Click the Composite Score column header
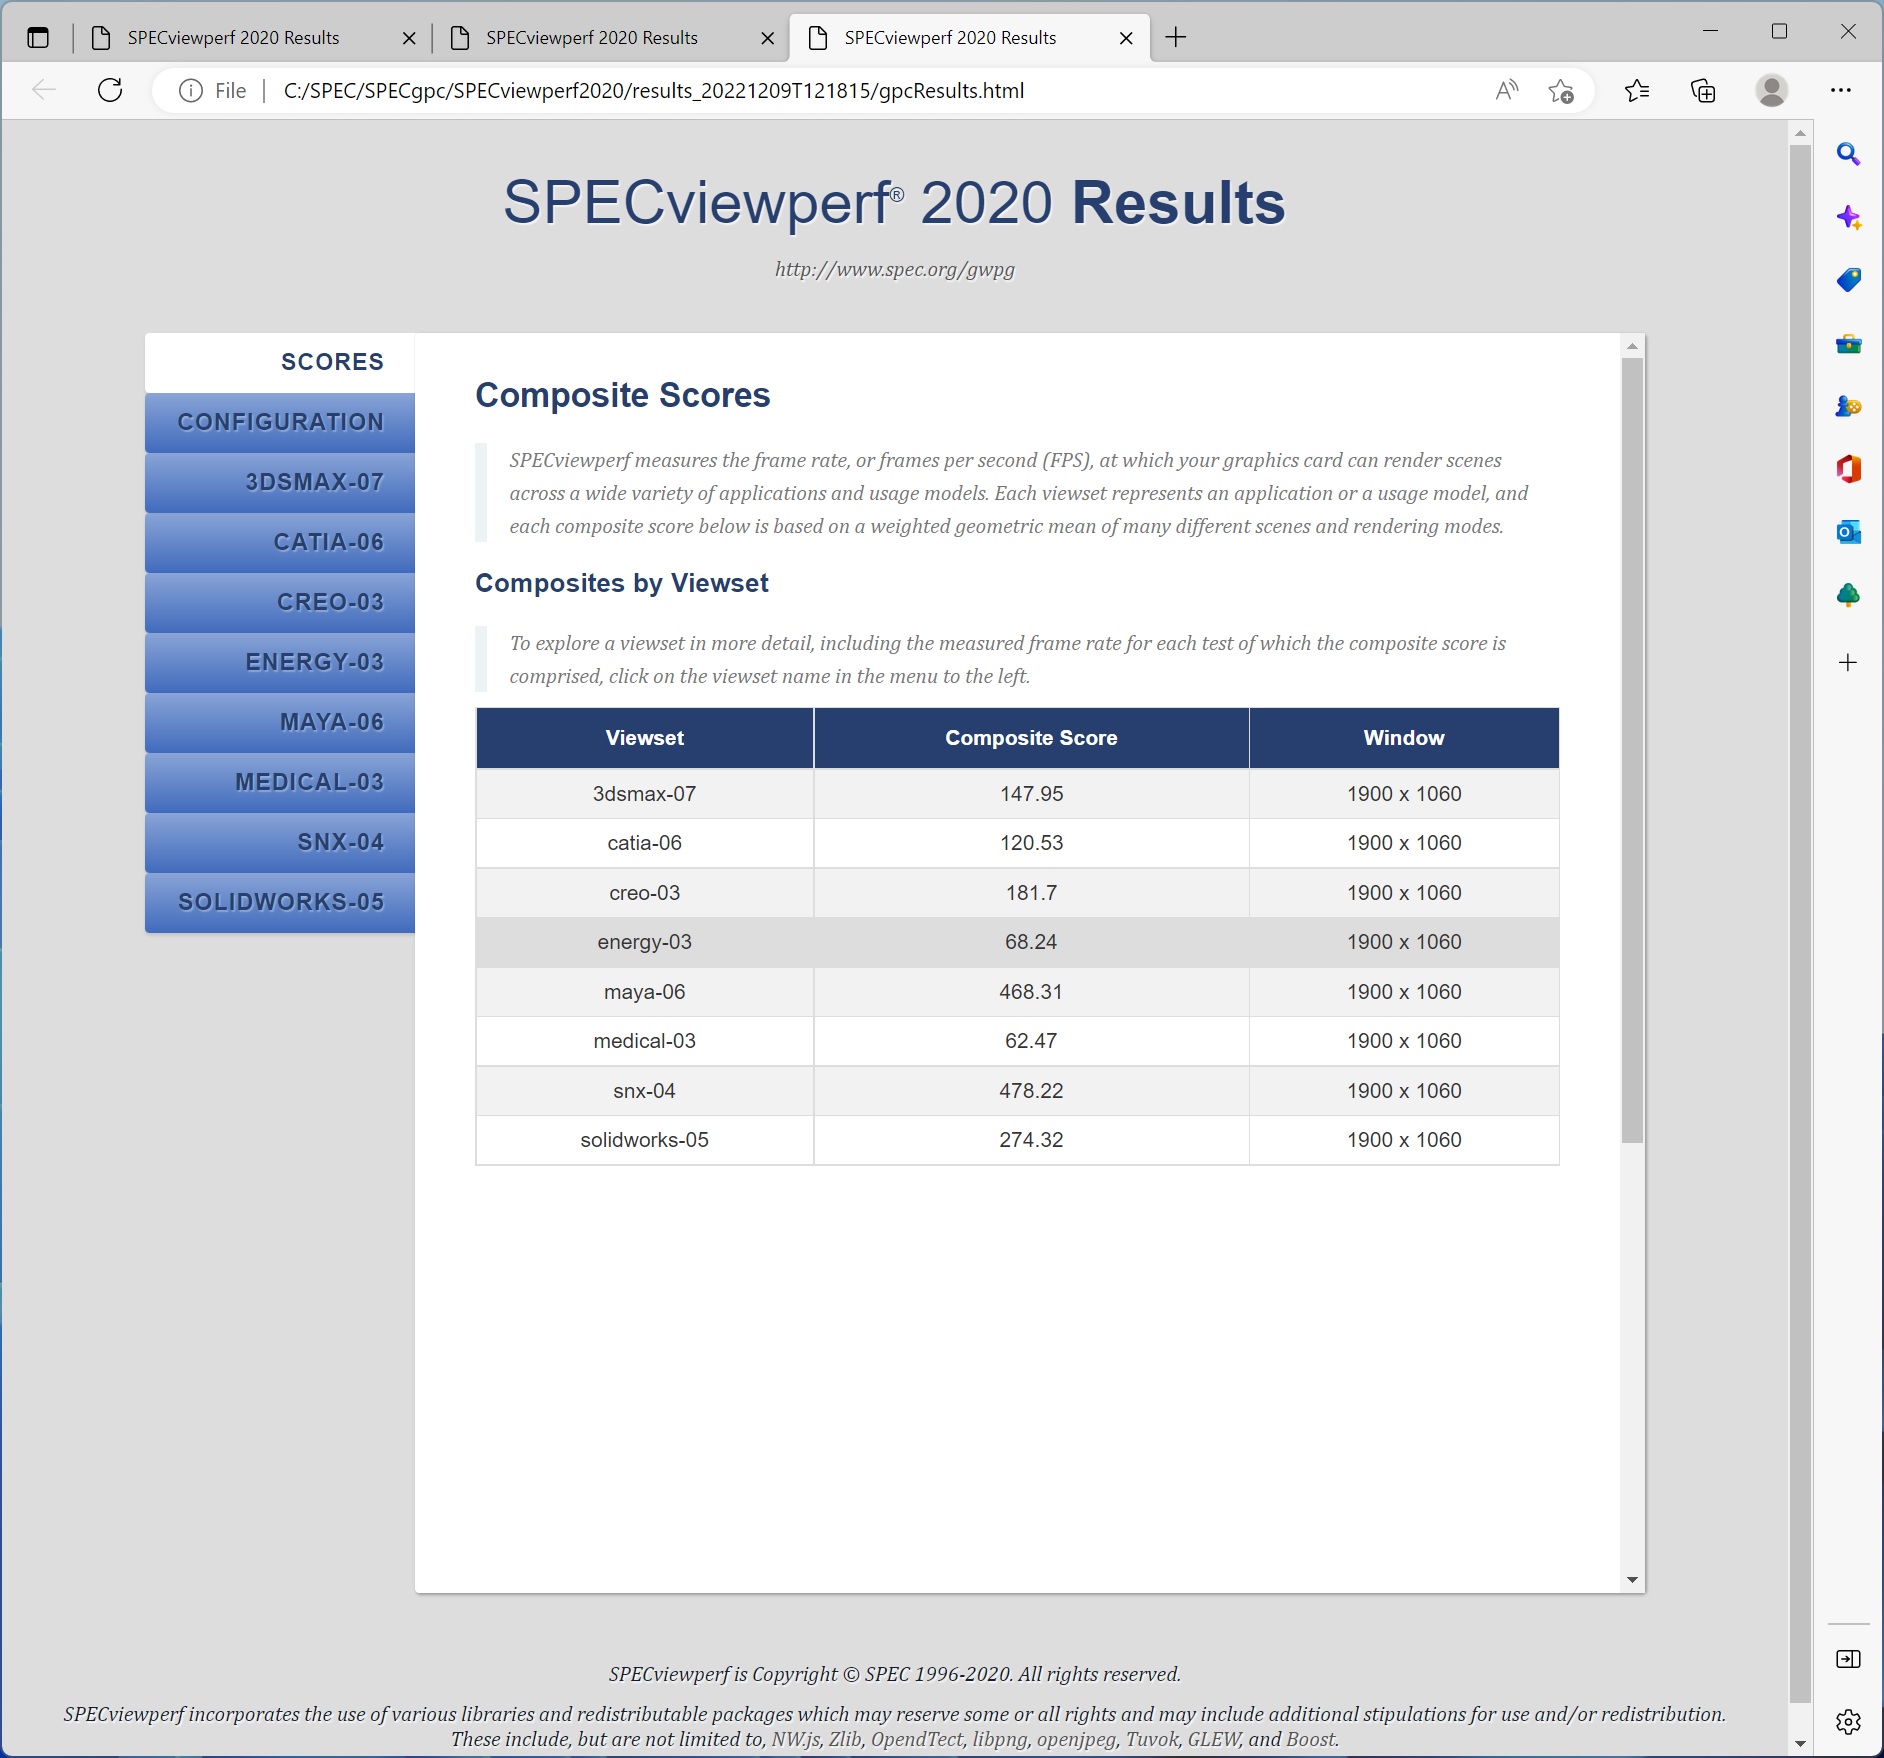 click(x=1031, y=738)
